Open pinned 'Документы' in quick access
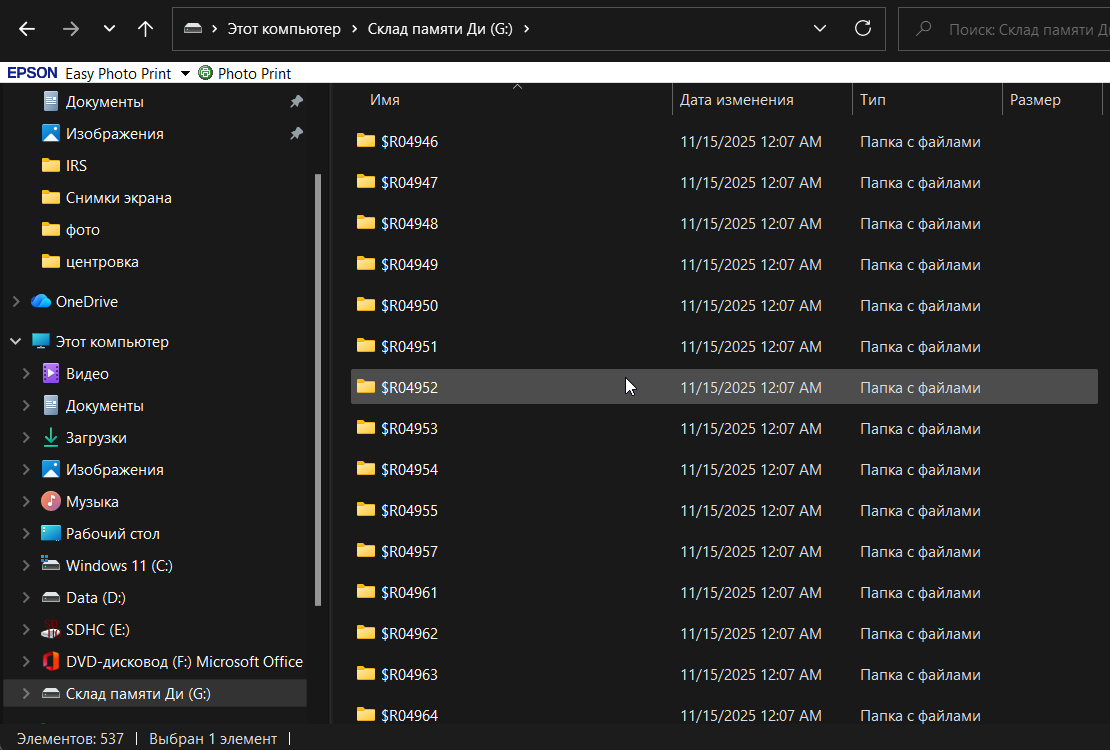 [x=105, y=101]
